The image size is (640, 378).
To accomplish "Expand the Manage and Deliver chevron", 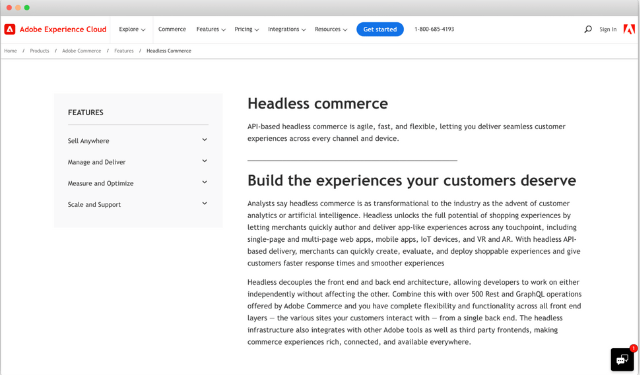I will [x=204, y=161].
